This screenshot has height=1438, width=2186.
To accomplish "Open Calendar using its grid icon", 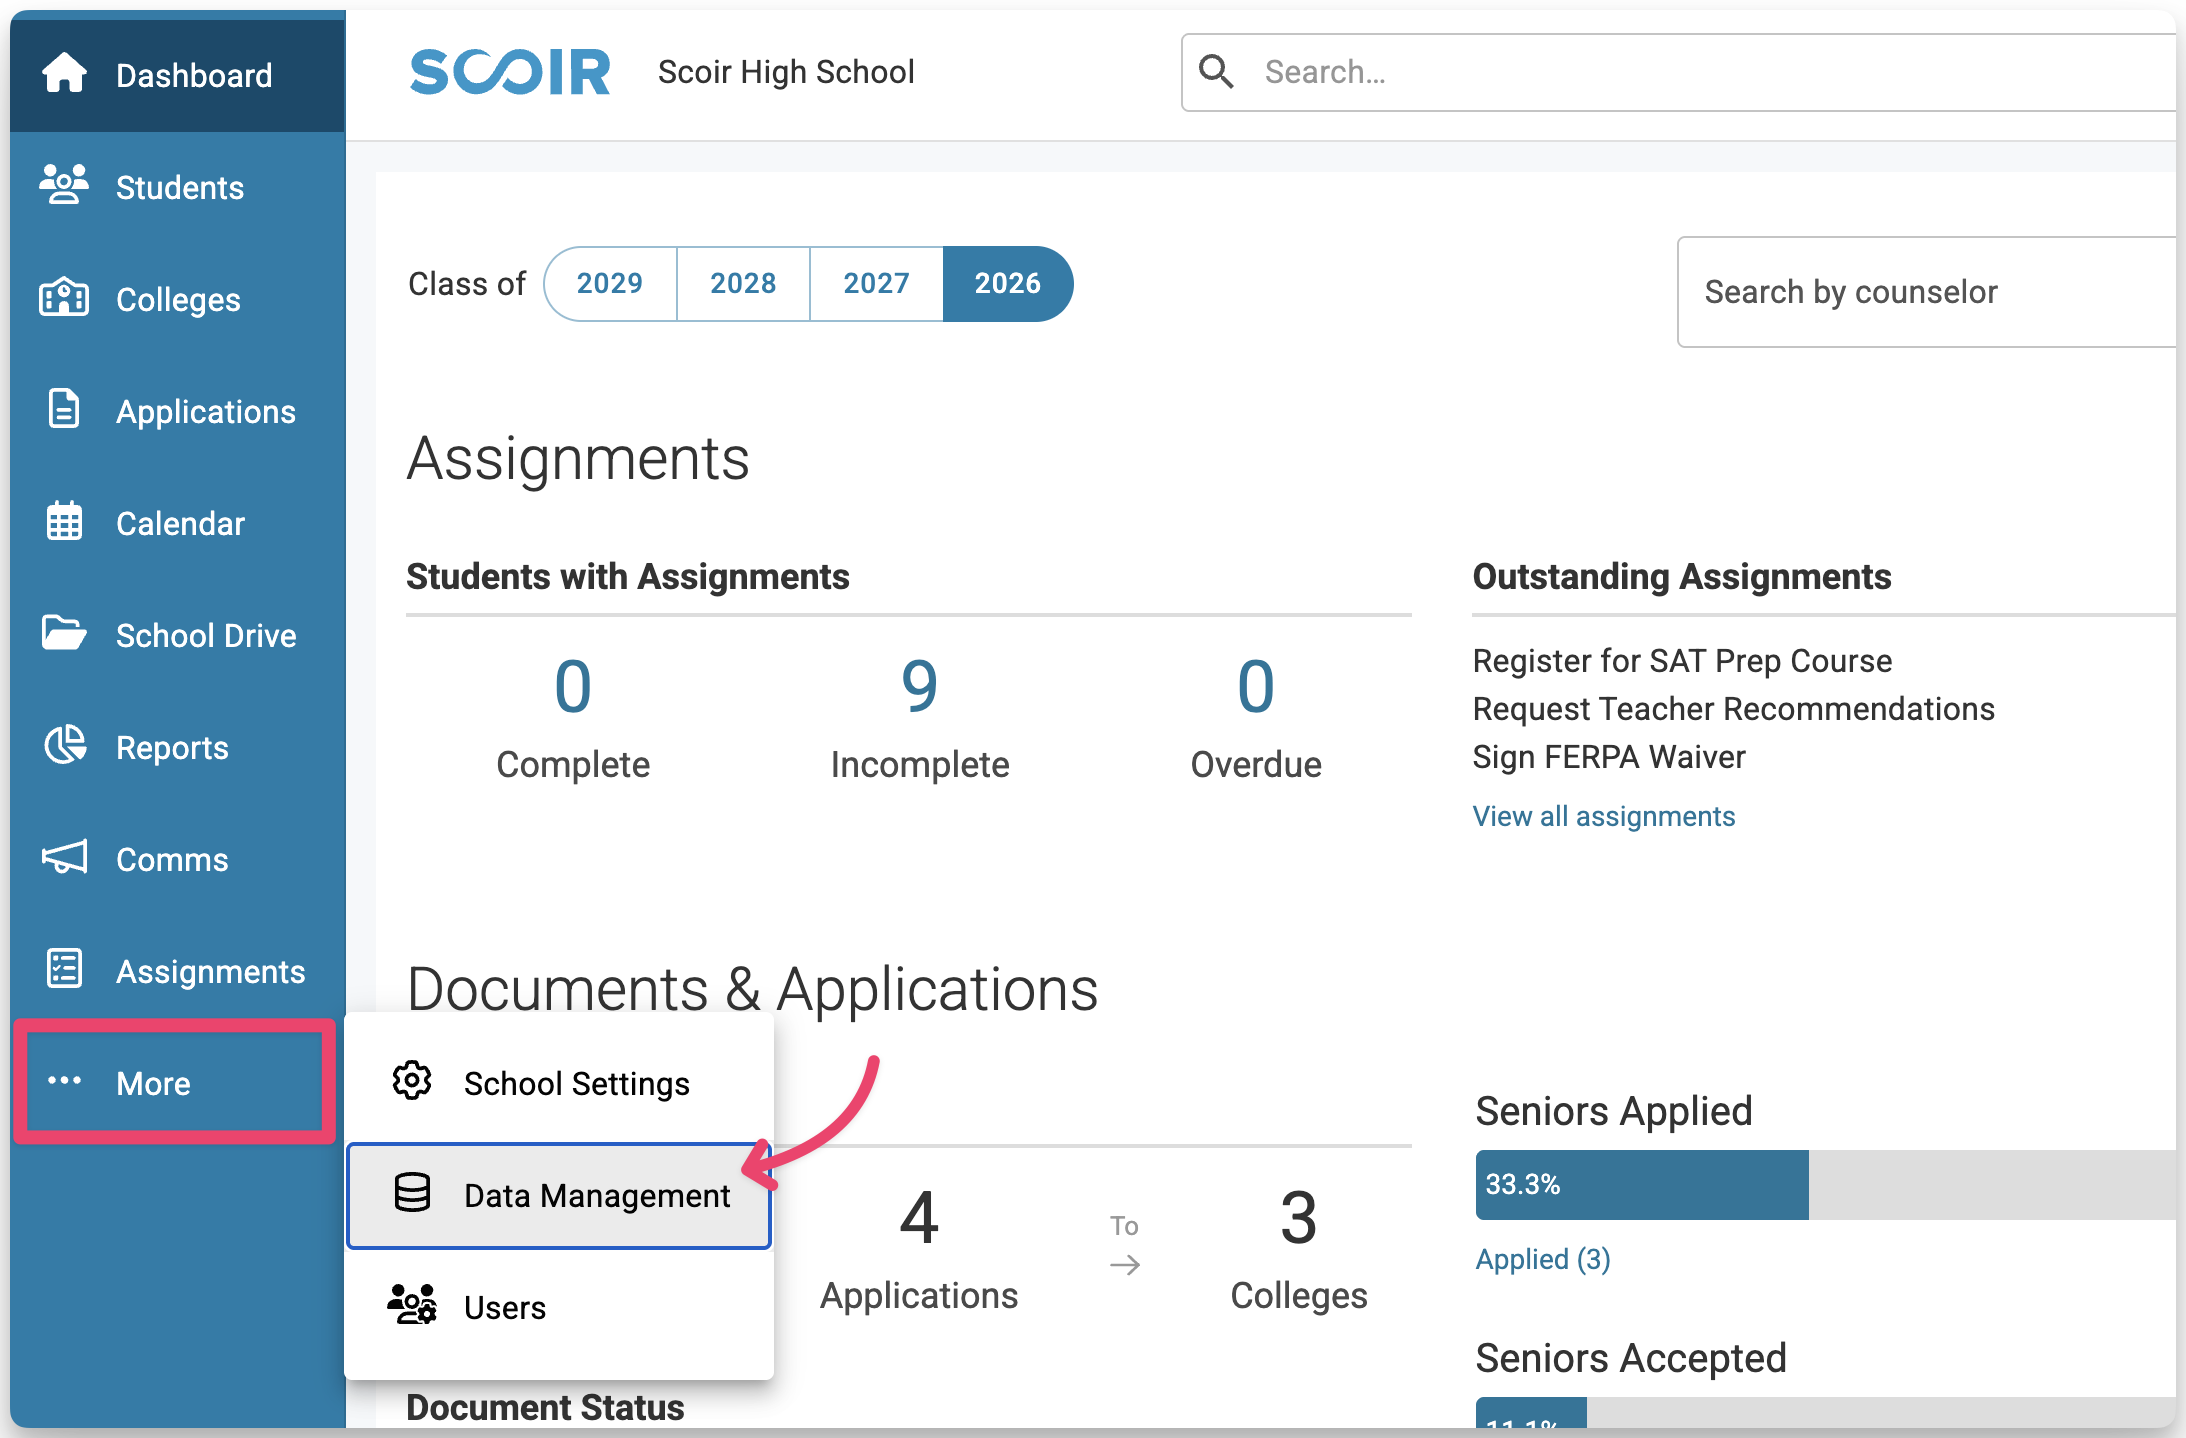I will click(64, 522).
